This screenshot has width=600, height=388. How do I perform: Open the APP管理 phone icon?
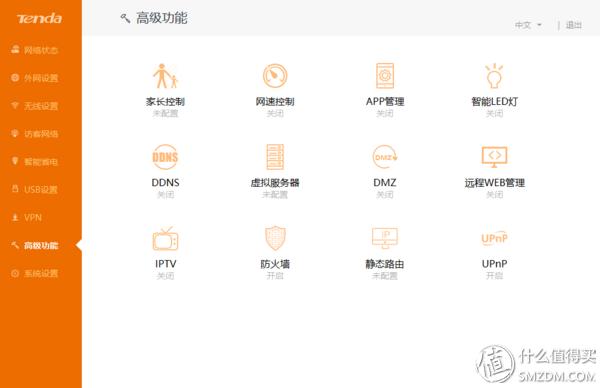385,76
